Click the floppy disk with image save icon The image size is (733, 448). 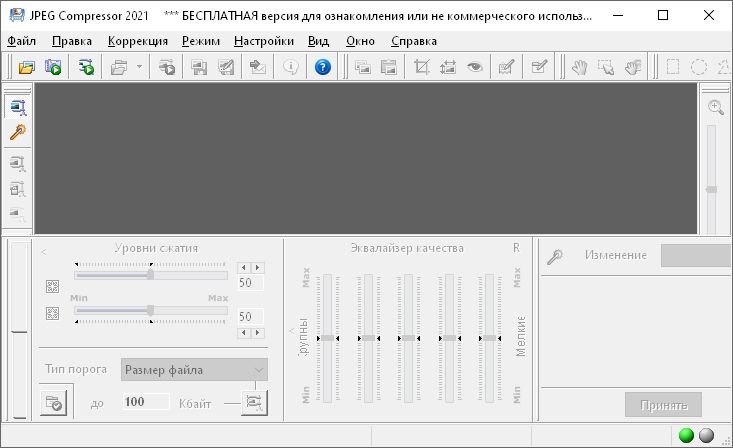[x=199, y=67]
